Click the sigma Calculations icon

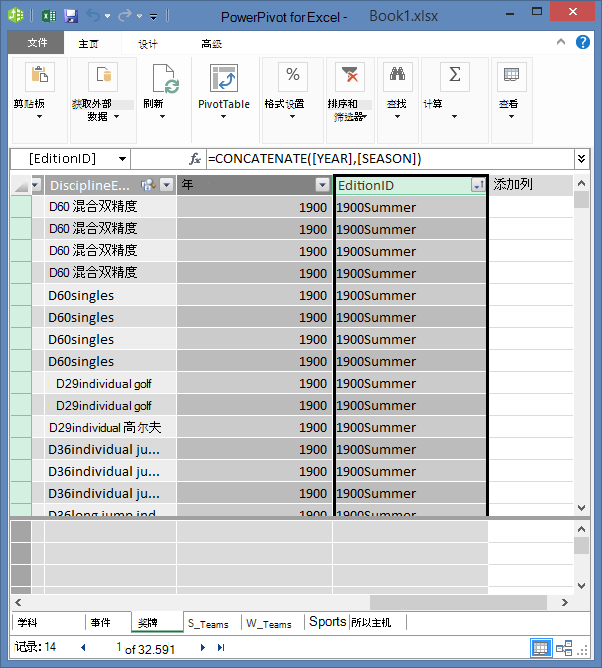click(455, 76)
